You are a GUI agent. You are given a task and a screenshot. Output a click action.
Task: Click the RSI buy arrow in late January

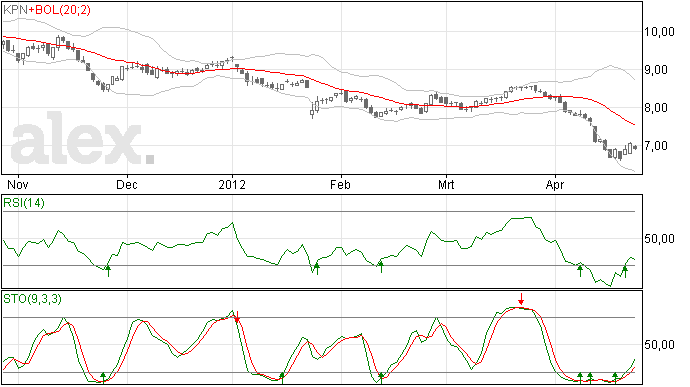317,269
